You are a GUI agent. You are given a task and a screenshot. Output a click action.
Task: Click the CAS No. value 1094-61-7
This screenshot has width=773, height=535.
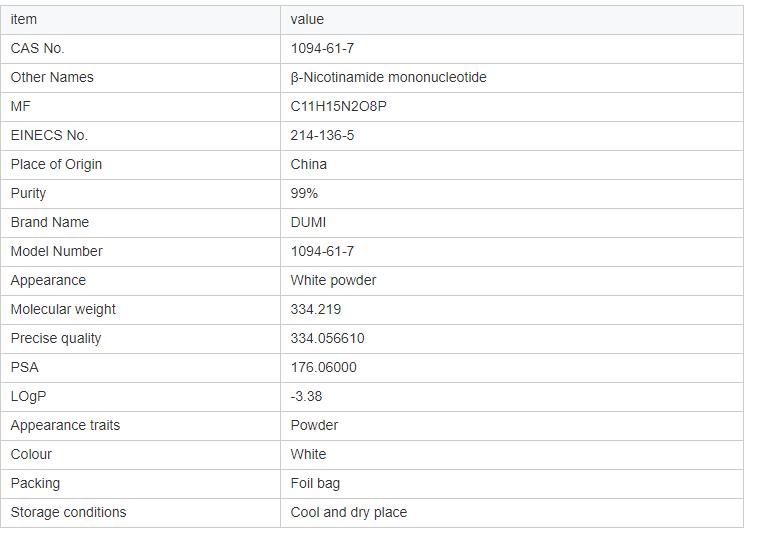pyautogui.click(x=322, y=48)
